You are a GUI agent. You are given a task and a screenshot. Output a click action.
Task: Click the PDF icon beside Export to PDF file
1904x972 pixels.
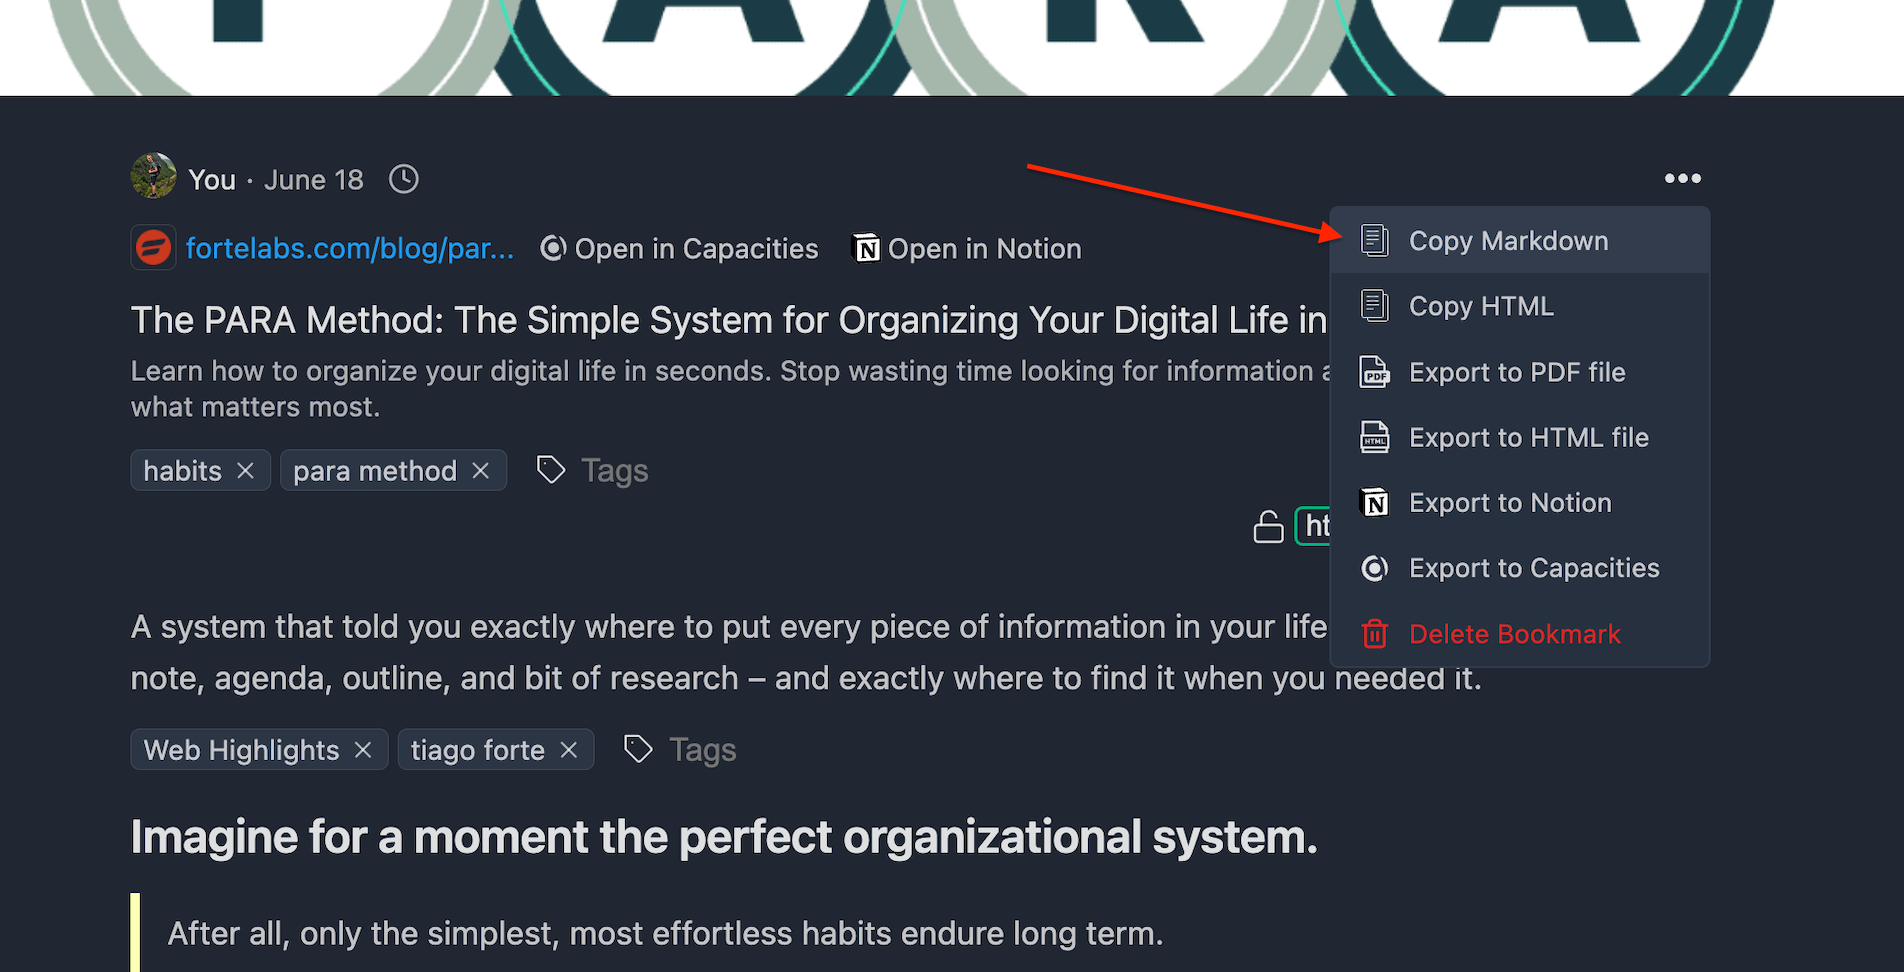coord(1375,371)
